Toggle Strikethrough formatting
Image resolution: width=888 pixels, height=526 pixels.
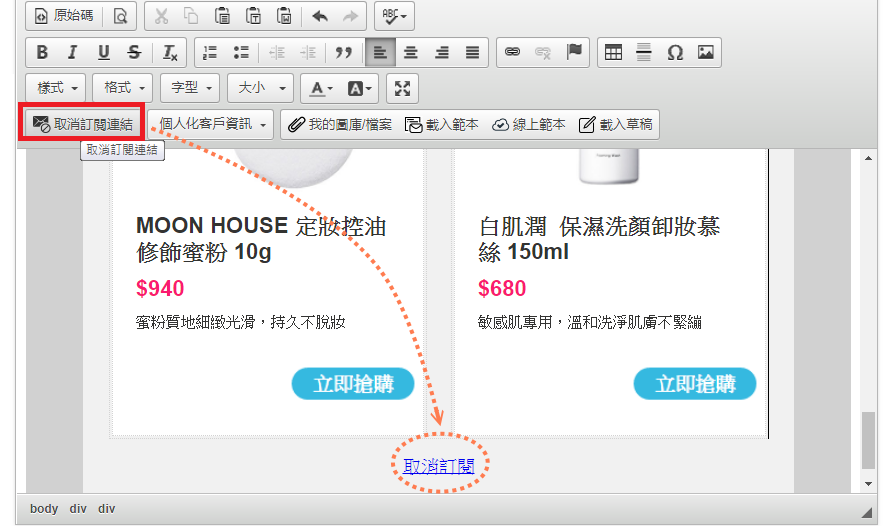point(134,53)
